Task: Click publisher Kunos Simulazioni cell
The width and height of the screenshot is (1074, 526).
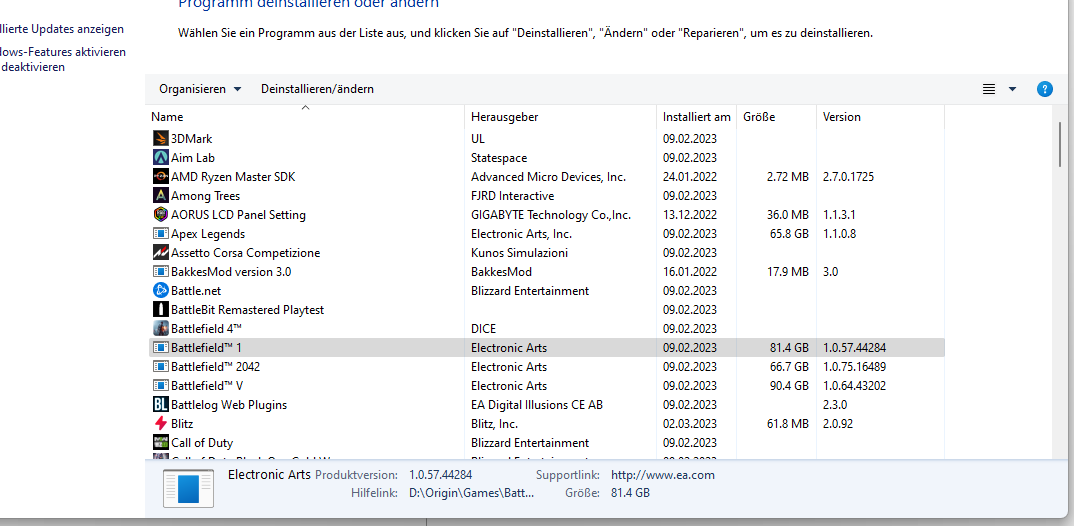Action: [519, 253]
